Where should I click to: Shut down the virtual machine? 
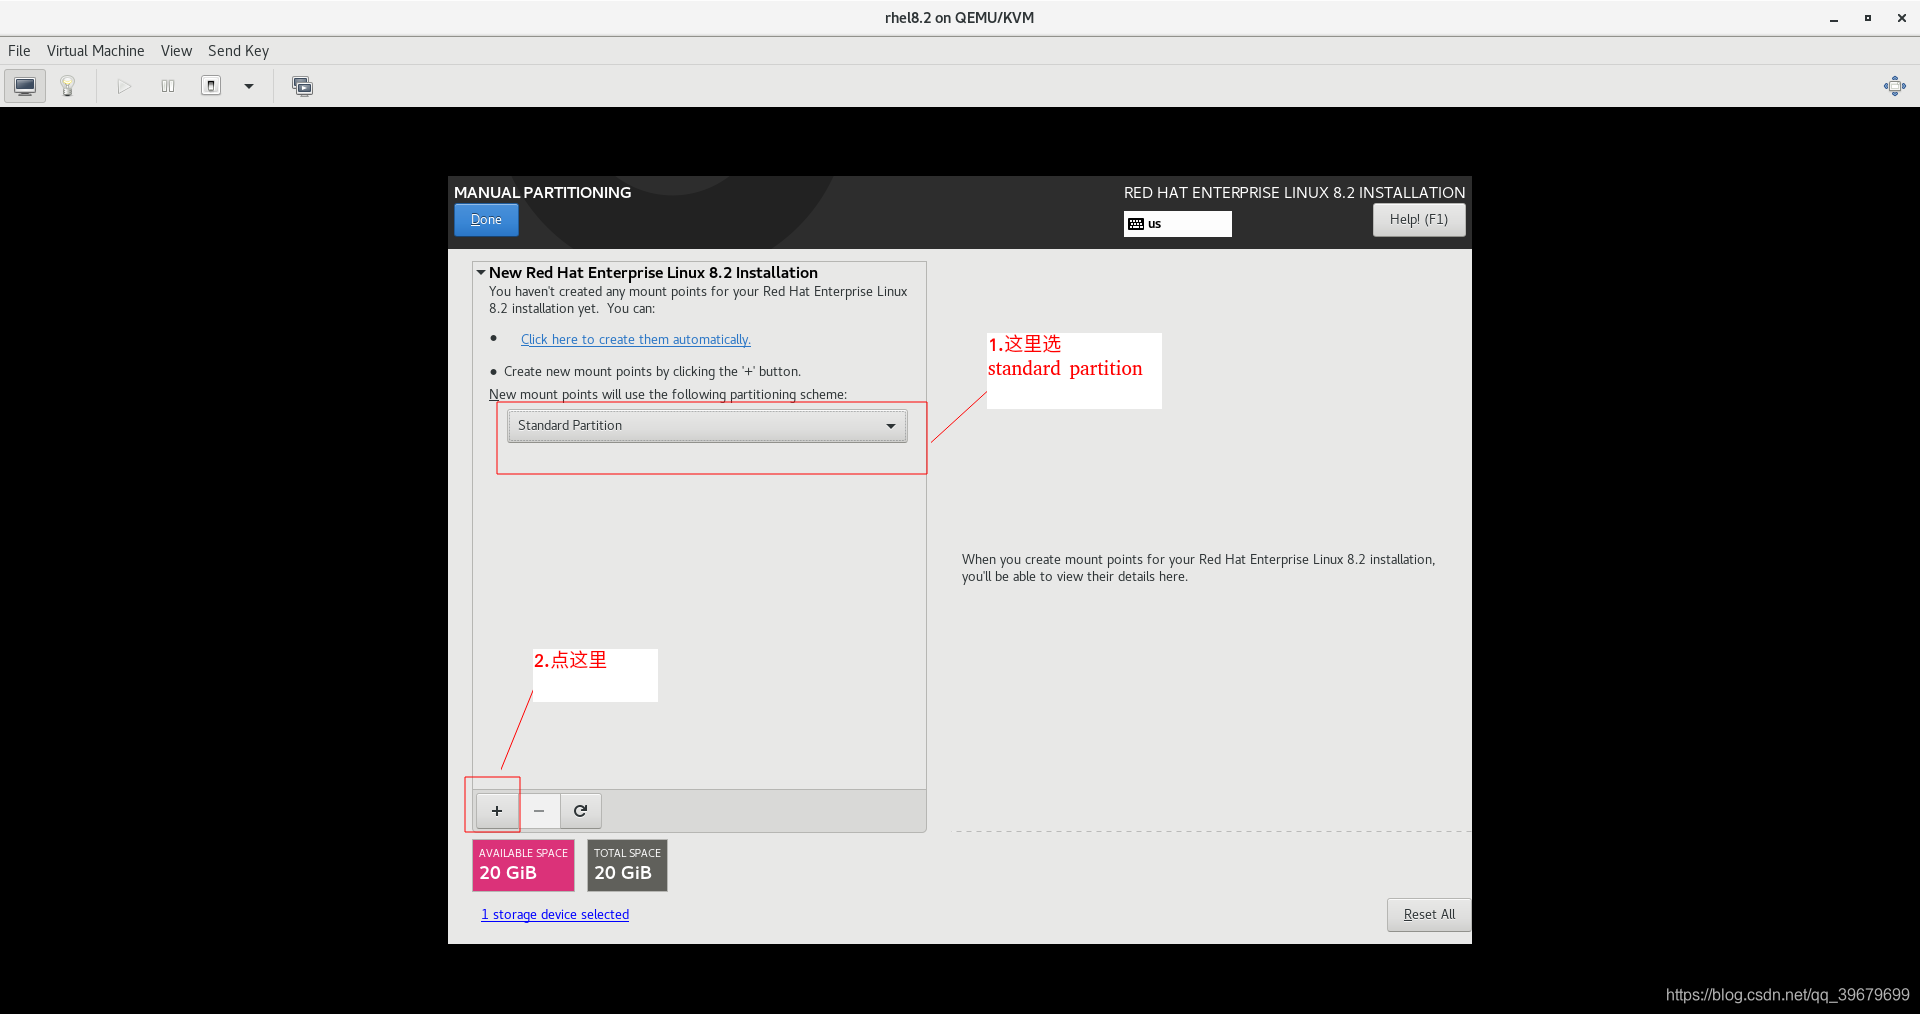point(211,86)
